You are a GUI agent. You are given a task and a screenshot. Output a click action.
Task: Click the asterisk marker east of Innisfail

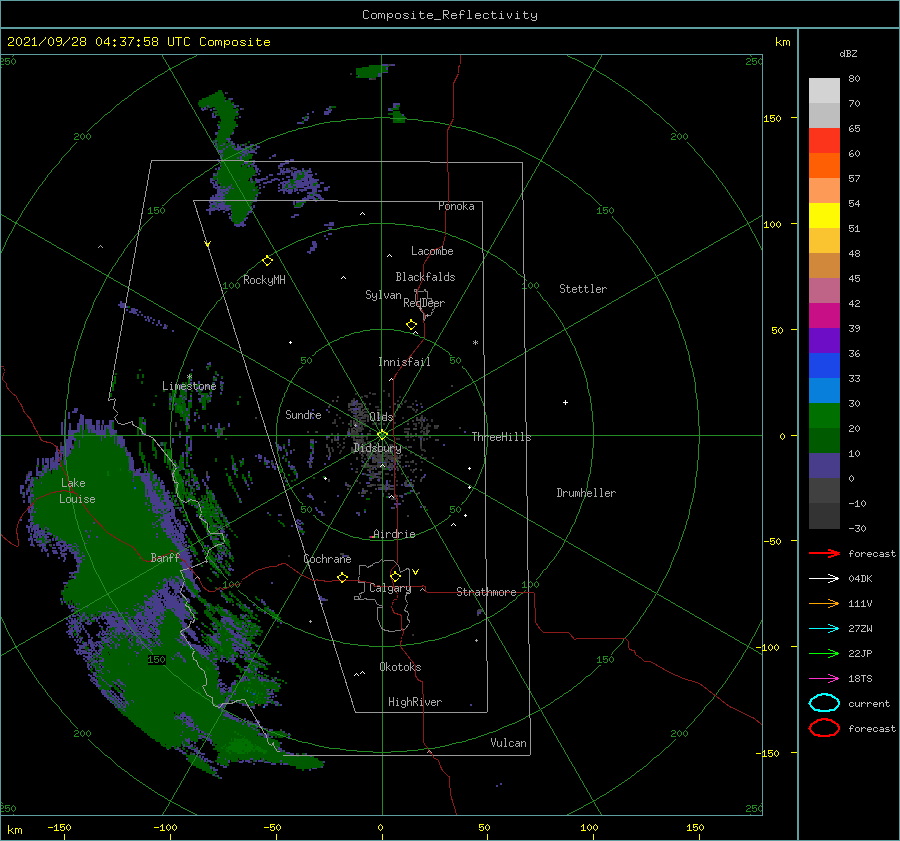coord(475,343)
